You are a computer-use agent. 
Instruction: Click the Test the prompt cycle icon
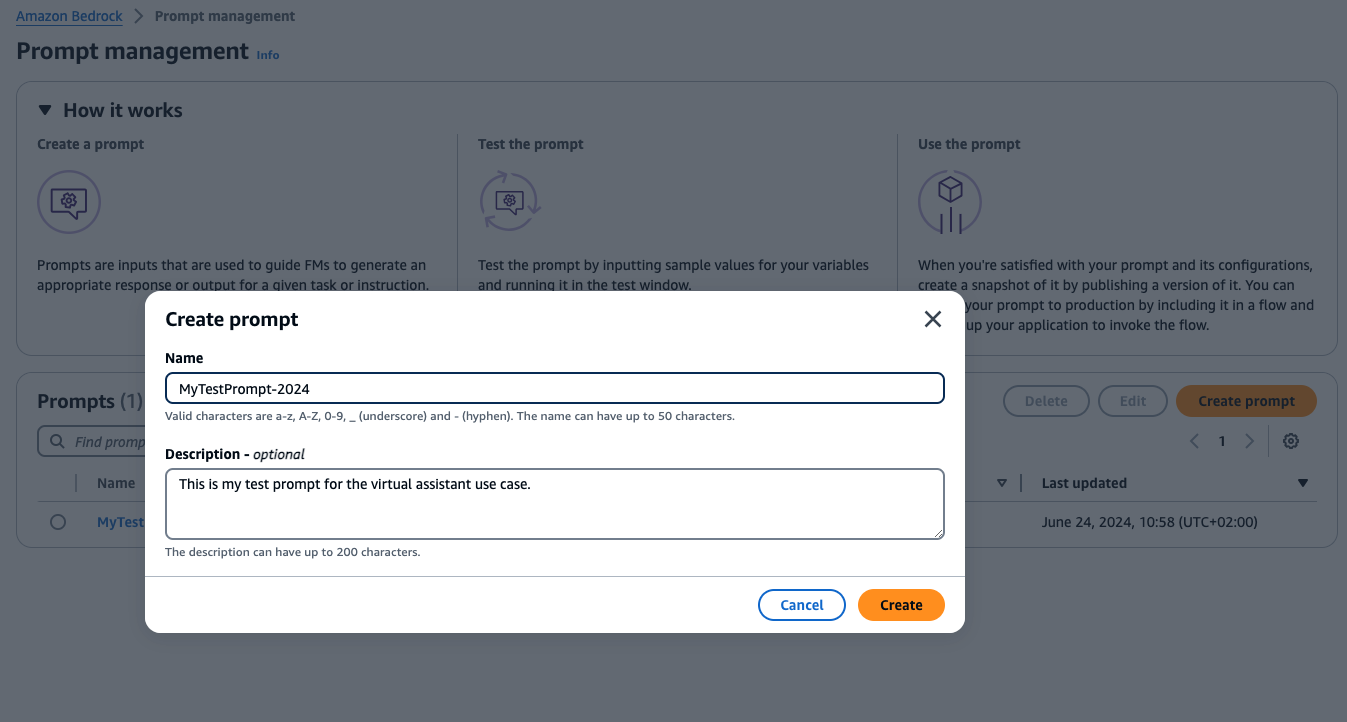(x=510, y=202)
